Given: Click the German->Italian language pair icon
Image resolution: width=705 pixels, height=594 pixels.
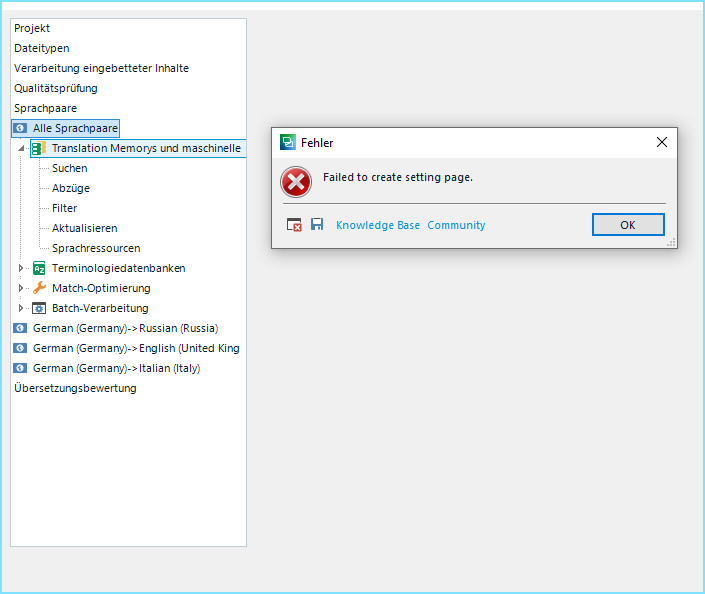Looking at the screenshot, I should tap(20, 368).
